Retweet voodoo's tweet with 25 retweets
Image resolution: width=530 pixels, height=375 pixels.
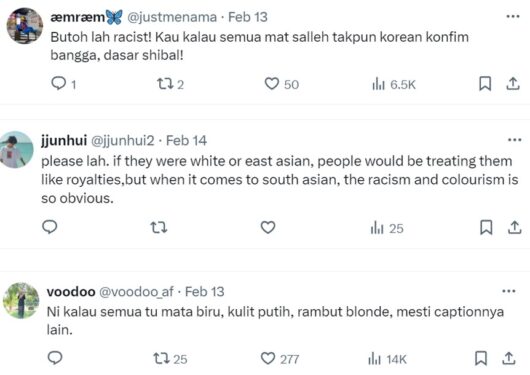[162, 358]
